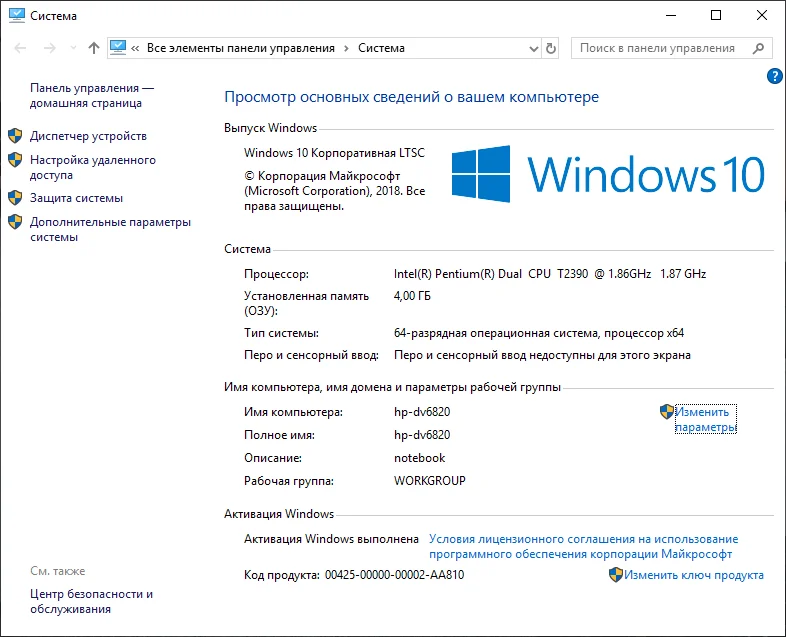Click the memory value 4,00 ГБ
The width and height of the screenshot is (786, 637).
[412, 296]
